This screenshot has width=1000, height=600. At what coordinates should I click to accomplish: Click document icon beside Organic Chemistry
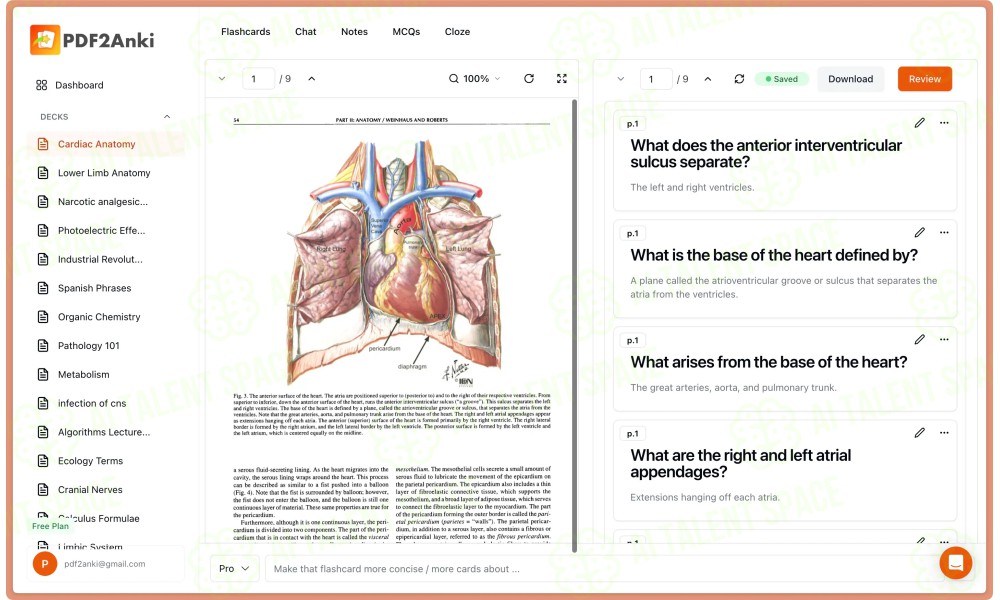point(43,316)
